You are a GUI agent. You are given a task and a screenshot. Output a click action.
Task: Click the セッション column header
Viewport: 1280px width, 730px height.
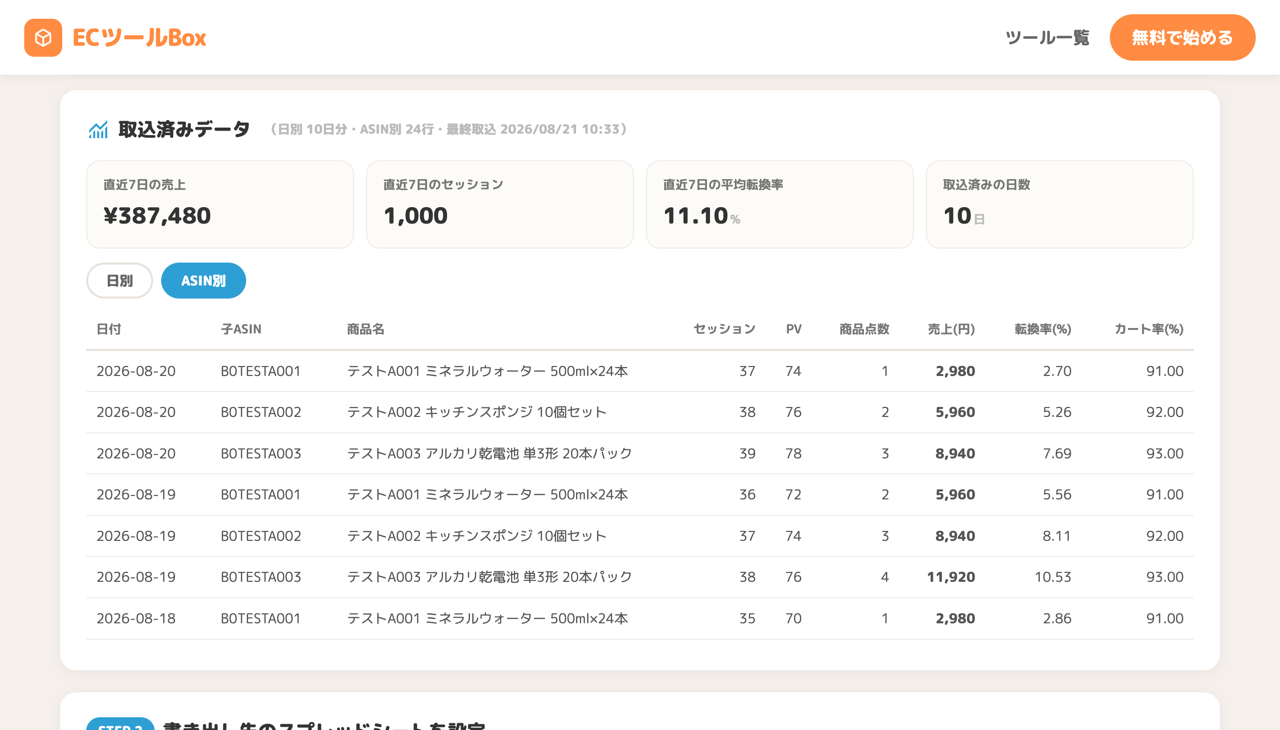point(724,329)
